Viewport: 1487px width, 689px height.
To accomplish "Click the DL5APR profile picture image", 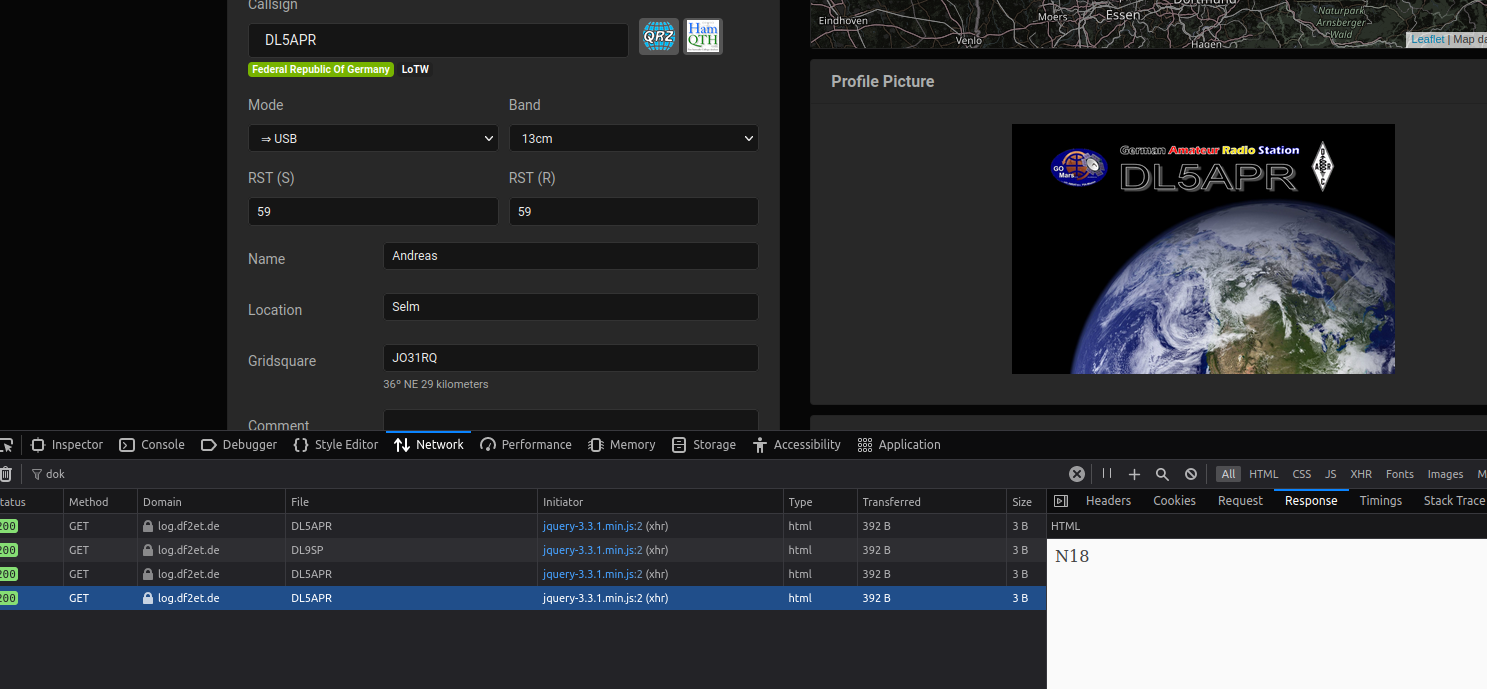I will tap(1203, 249).
